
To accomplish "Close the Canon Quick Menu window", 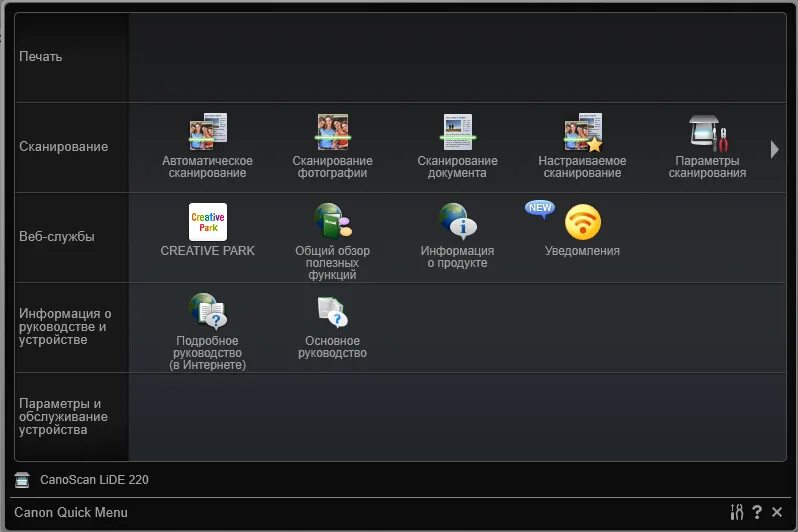I will pyautogui.click(x=777, y=512).
